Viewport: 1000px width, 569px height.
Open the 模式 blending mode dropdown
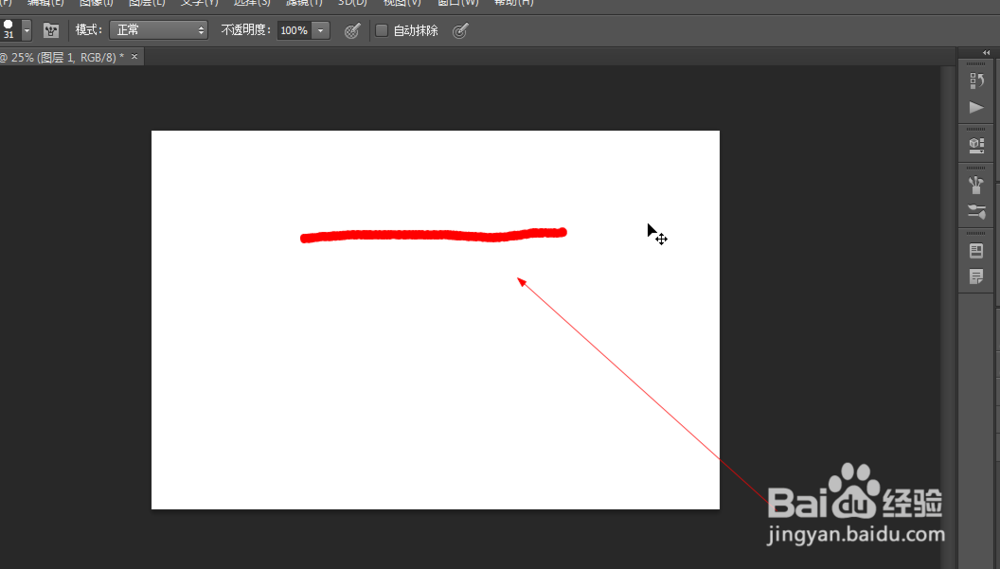pyautogui.click(x=158, y=30)
